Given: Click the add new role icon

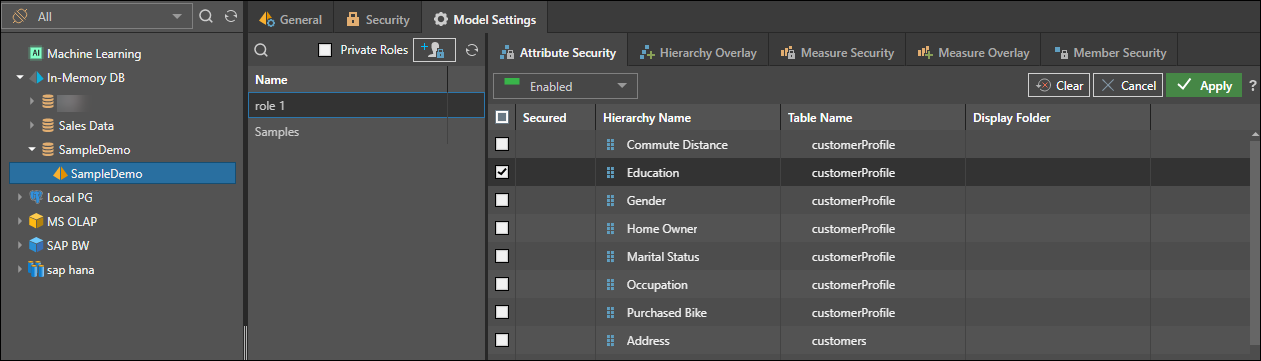Looking at the screenshot, I should tap(435, 50).
